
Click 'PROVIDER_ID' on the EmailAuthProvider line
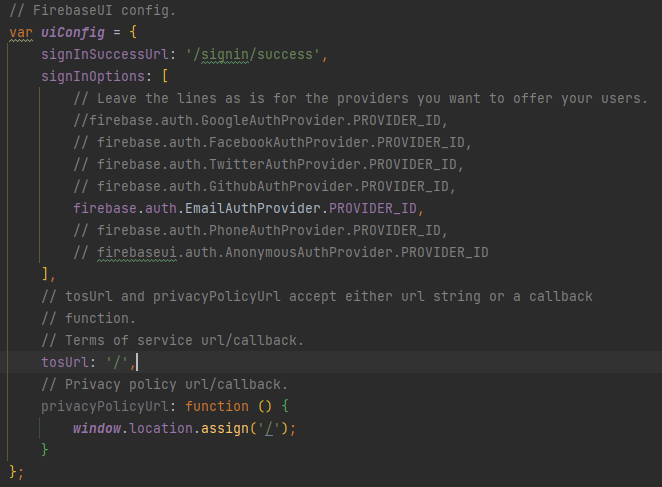tap(373, 208)
